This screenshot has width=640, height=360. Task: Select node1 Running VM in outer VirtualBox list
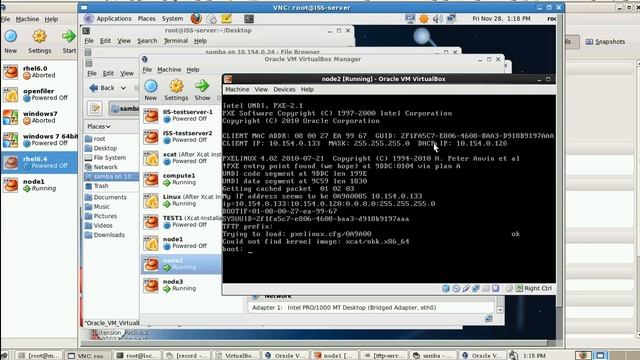click(x=39, y=185)
